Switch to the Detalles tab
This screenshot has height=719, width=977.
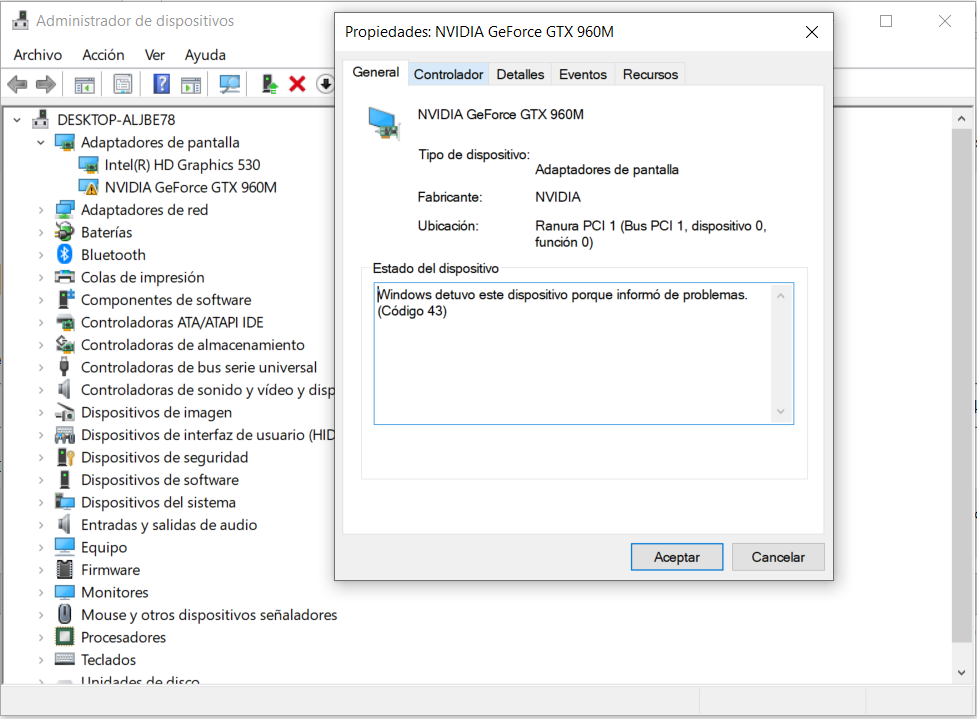(520, 74)
